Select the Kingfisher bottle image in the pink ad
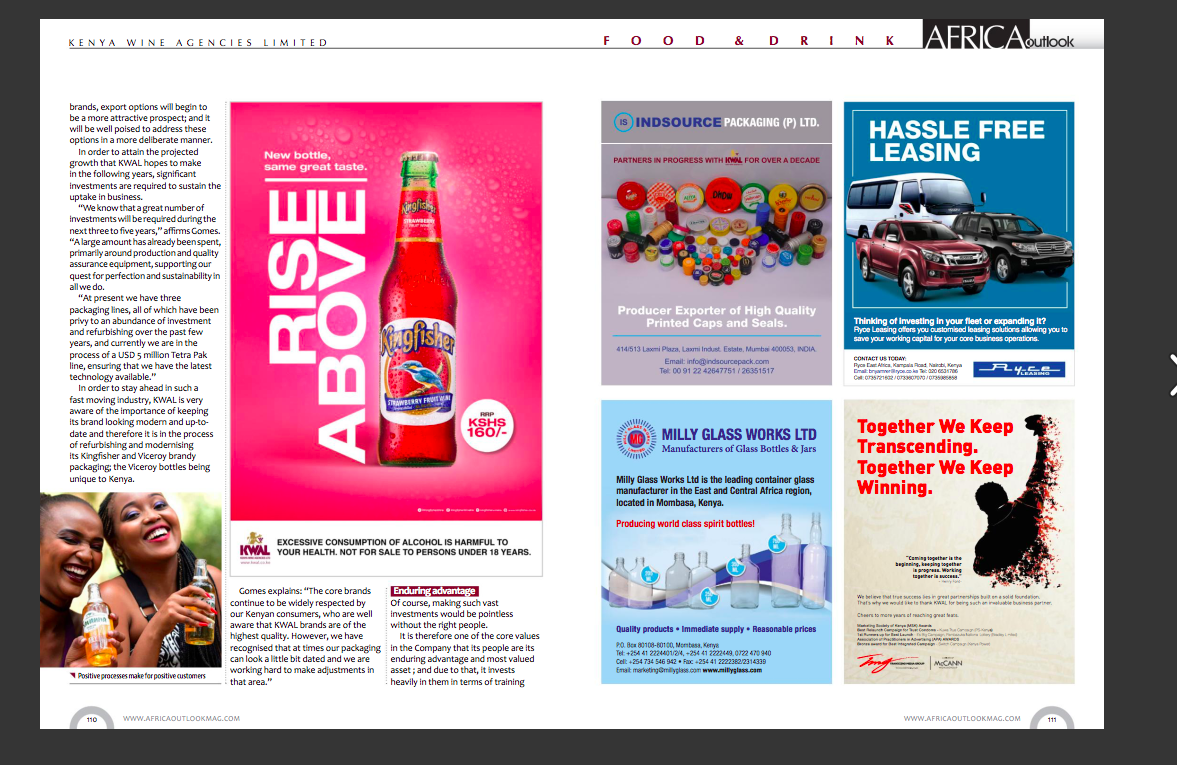 [x=417, y=309]
